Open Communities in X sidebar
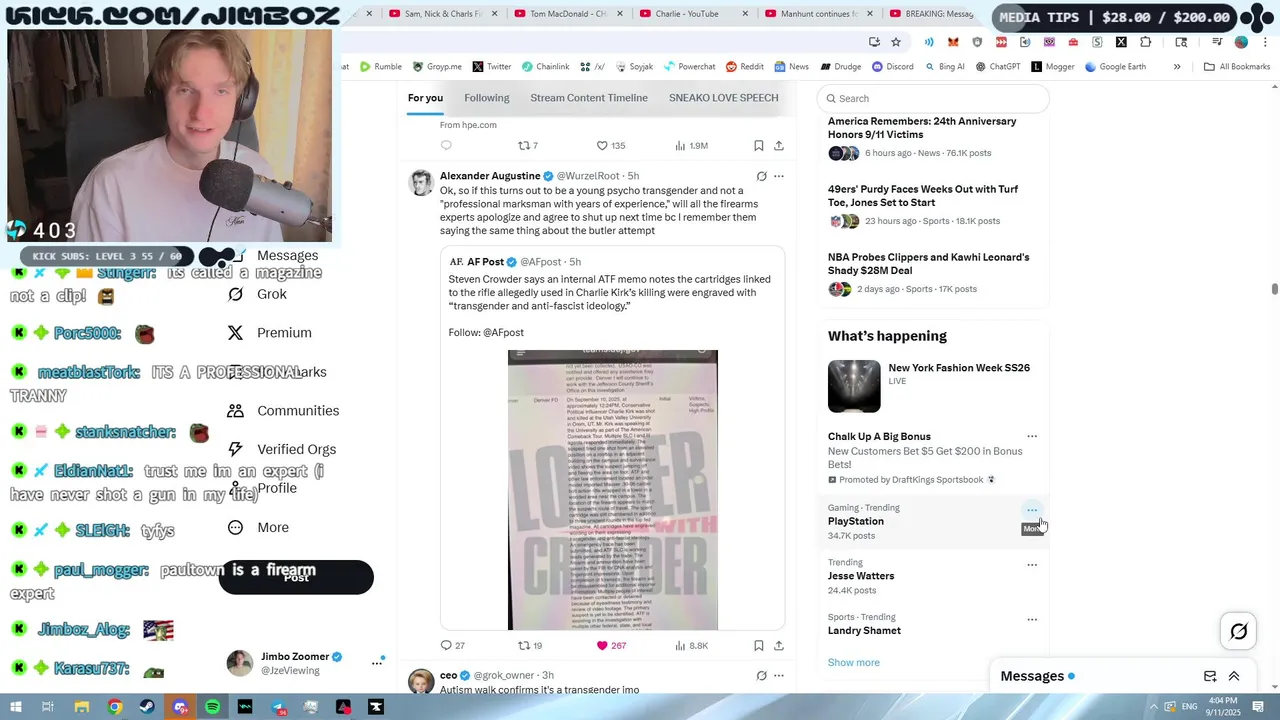The image size is (1280, 720). [x=283, y=411]
